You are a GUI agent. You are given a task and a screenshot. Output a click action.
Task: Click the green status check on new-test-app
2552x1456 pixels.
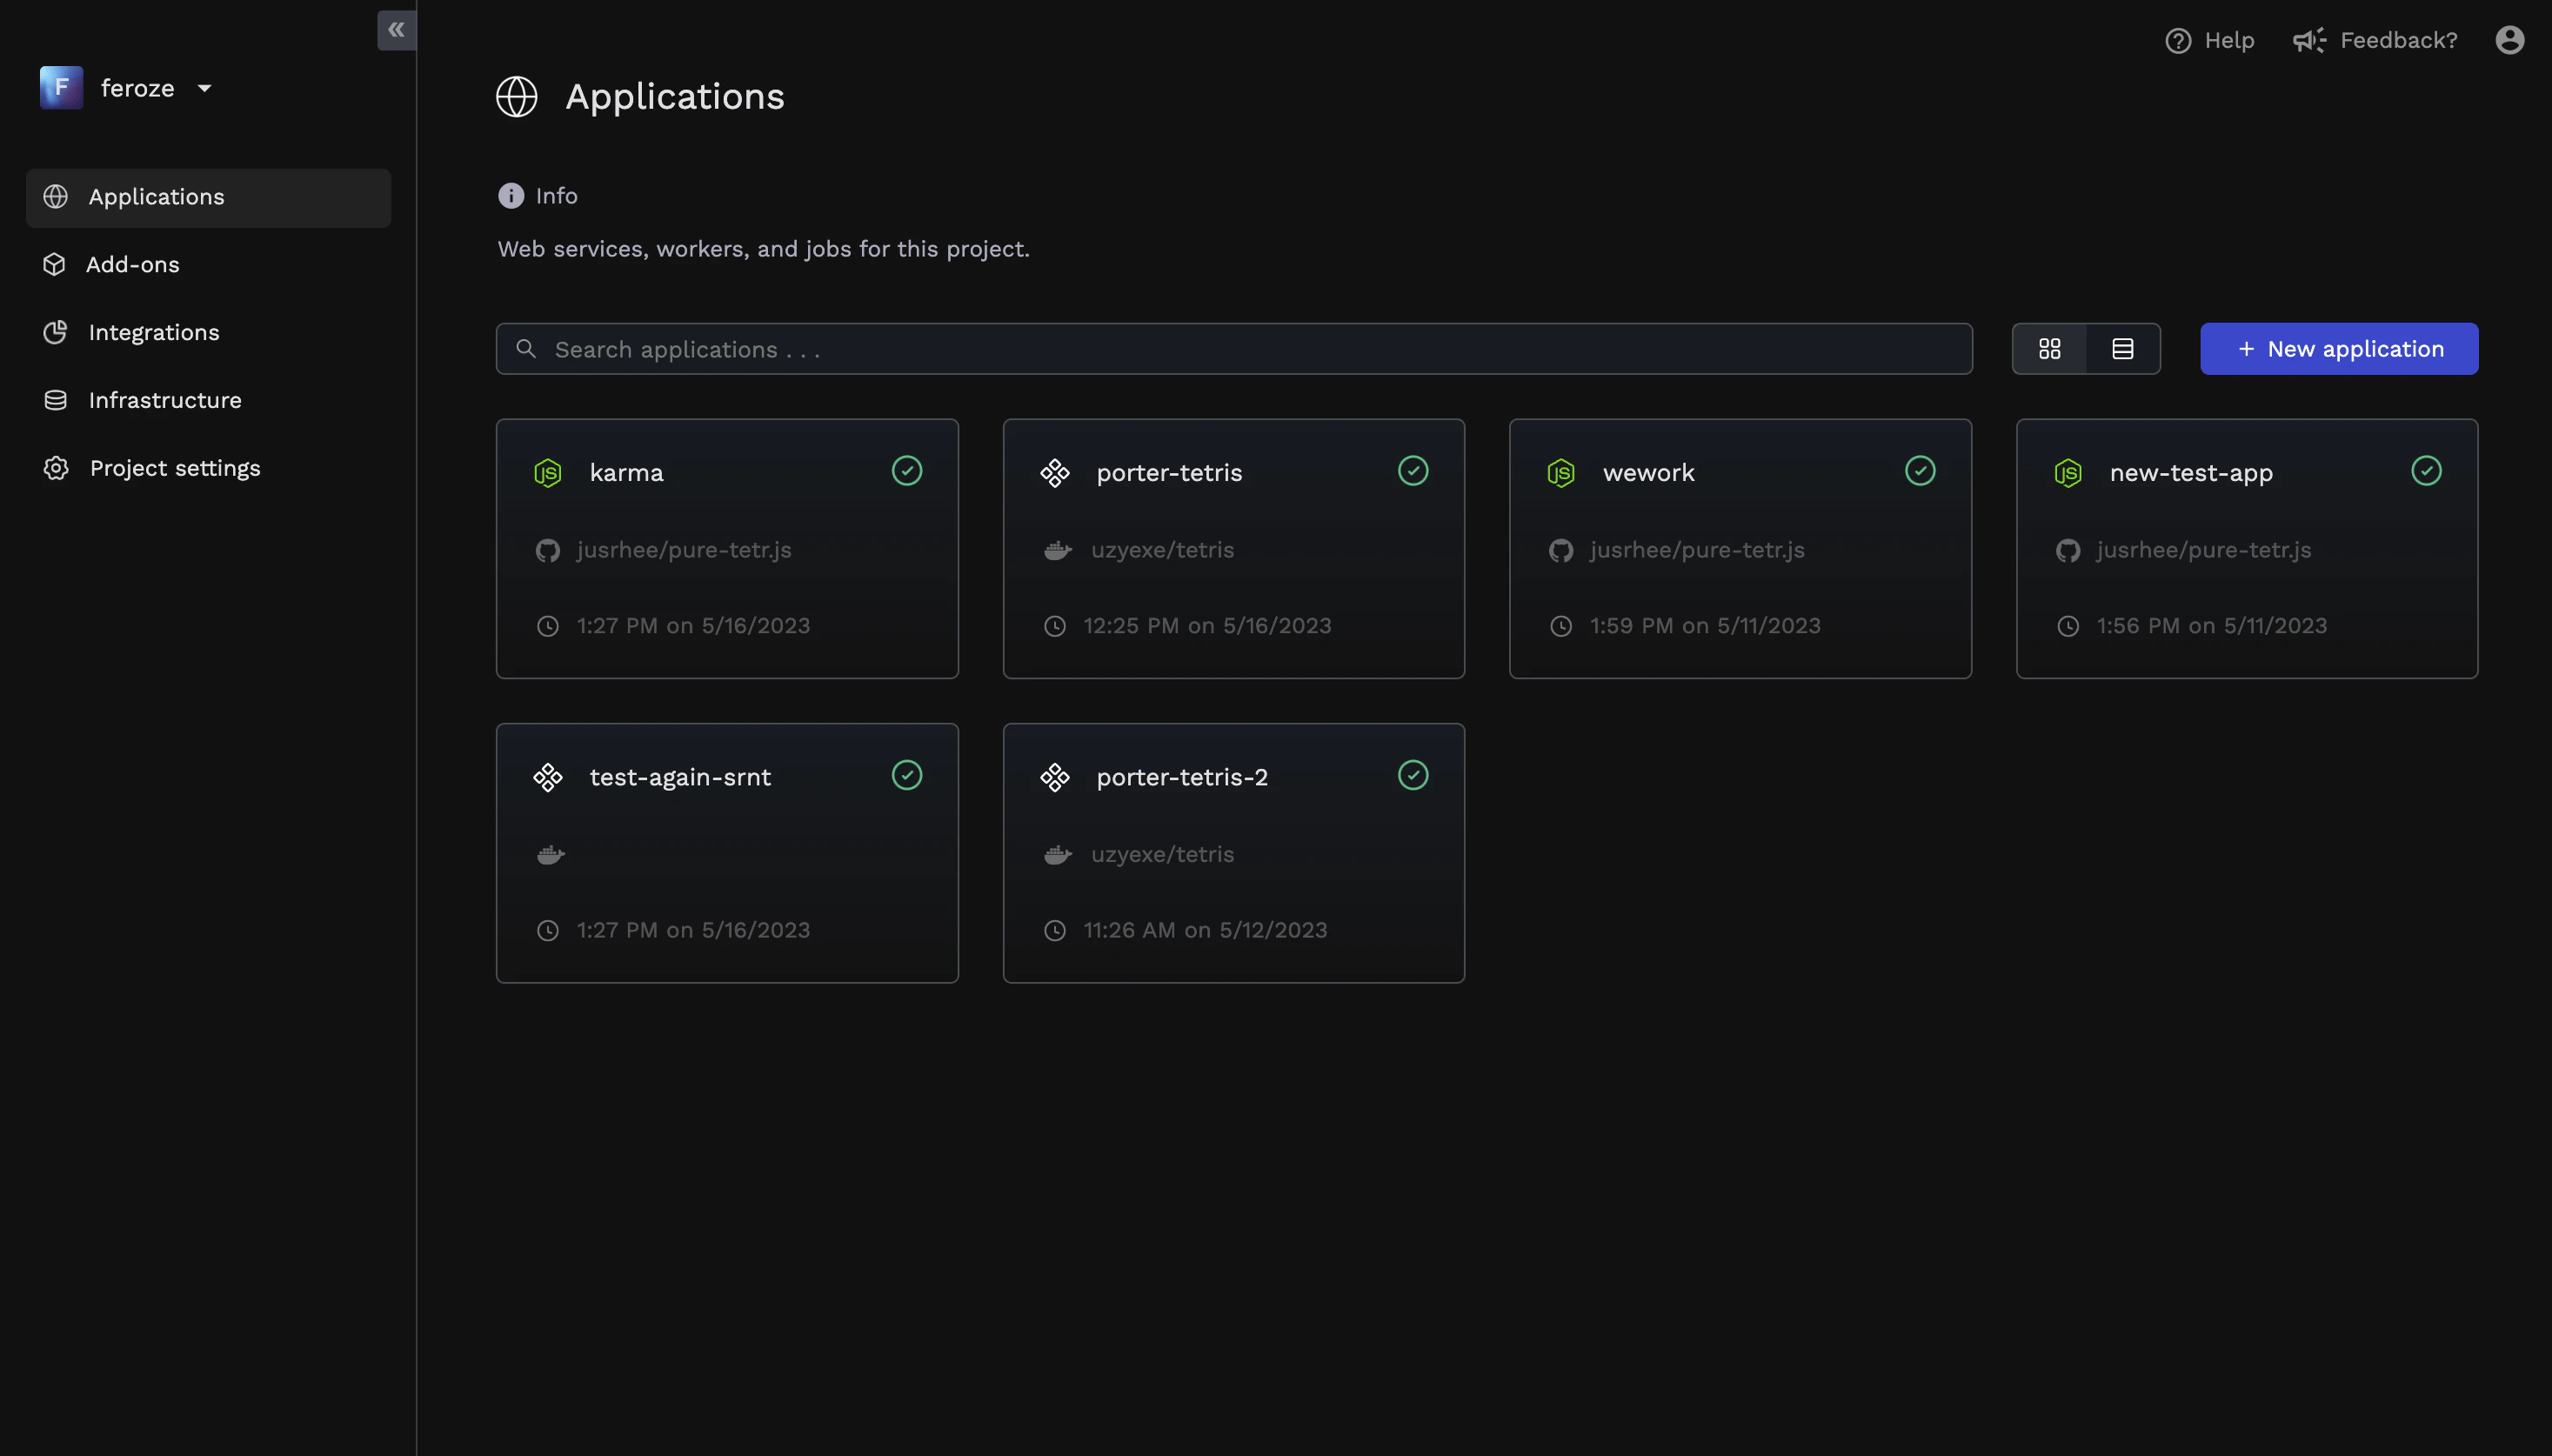2425,471
